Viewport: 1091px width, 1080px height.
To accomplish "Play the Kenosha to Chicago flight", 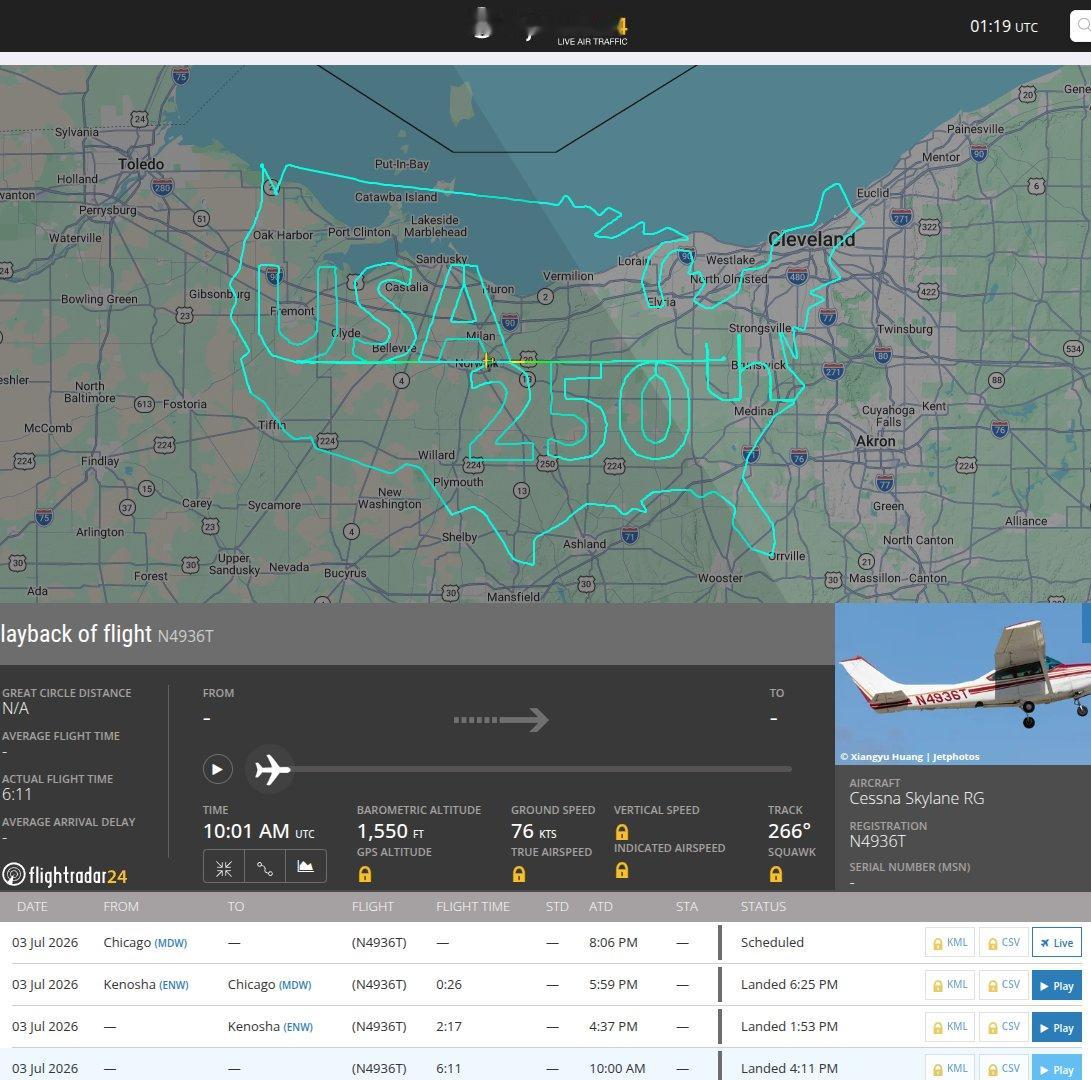I will tap(1056, 985).
